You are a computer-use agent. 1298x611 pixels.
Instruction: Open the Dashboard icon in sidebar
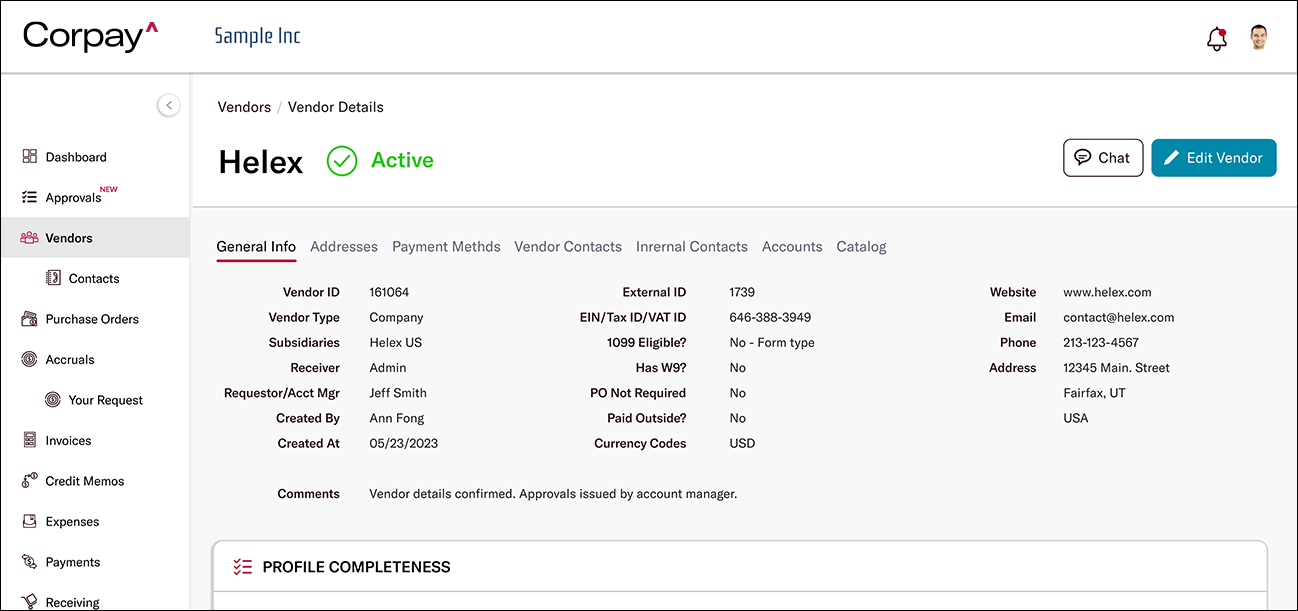click(x=28, y=156)
